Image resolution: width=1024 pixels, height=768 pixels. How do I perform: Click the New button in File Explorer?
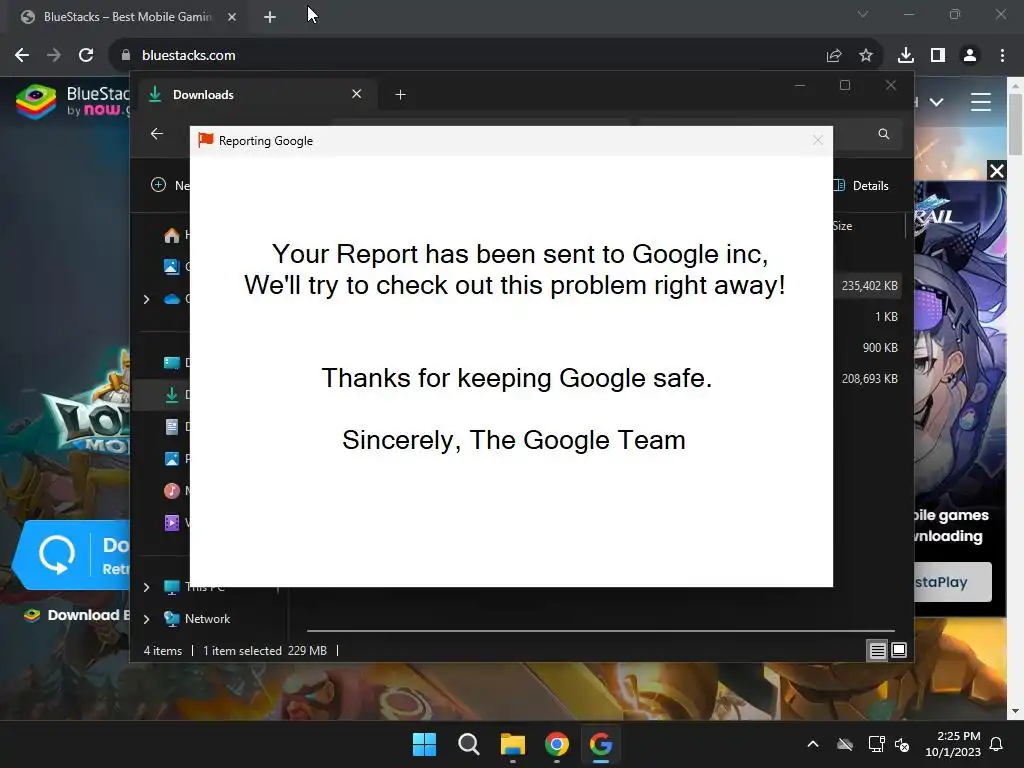pyautogui.click(x=170, y=185)
